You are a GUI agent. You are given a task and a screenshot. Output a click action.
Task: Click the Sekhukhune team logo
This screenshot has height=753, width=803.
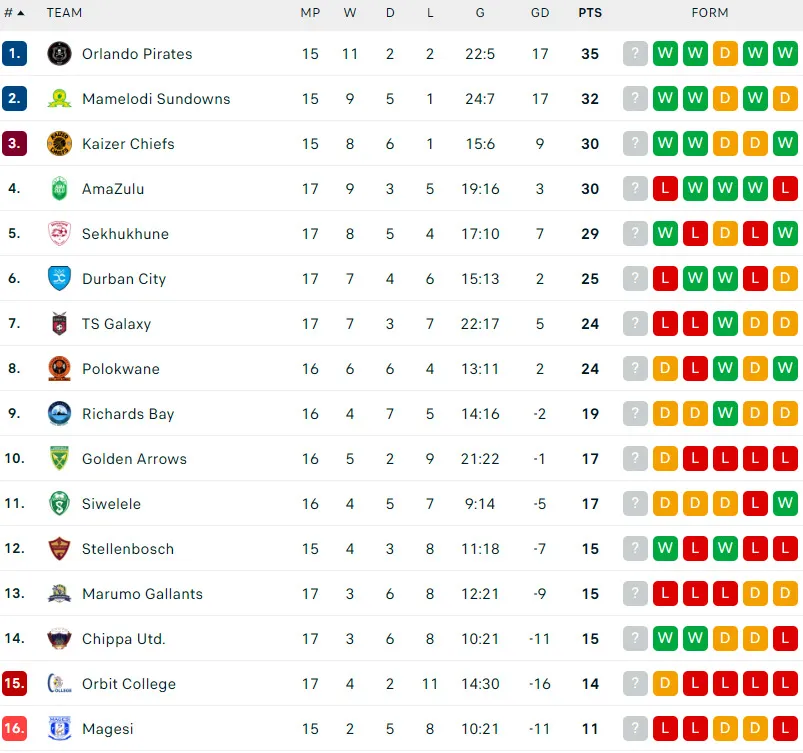[x=60, y=234]
